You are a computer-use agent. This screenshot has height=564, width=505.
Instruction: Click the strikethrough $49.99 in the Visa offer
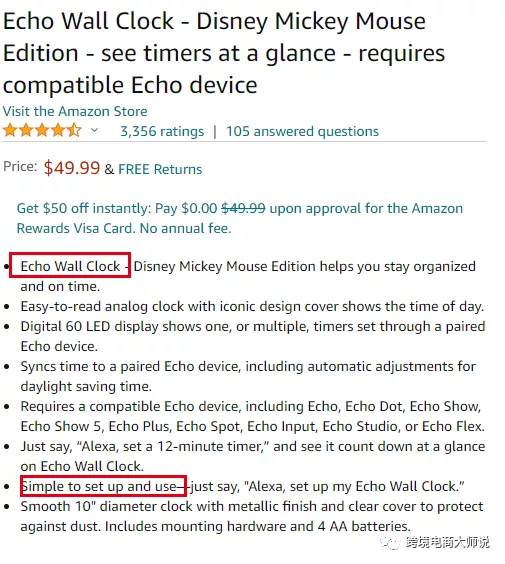(243, 208)
